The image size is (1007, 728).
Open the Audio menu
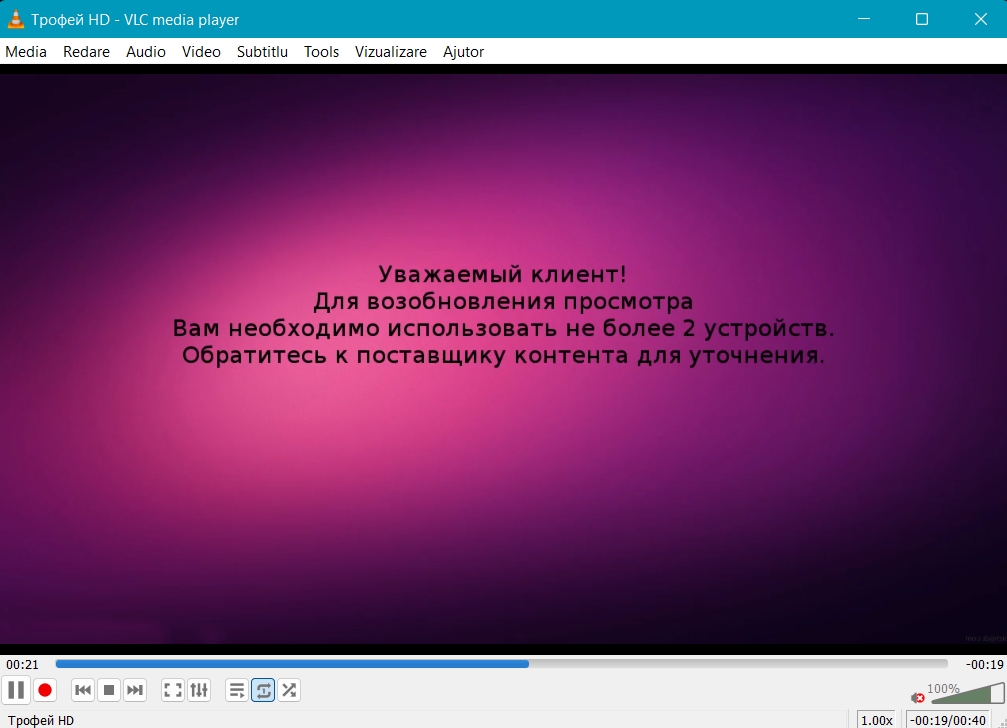(x=146, y=52)
